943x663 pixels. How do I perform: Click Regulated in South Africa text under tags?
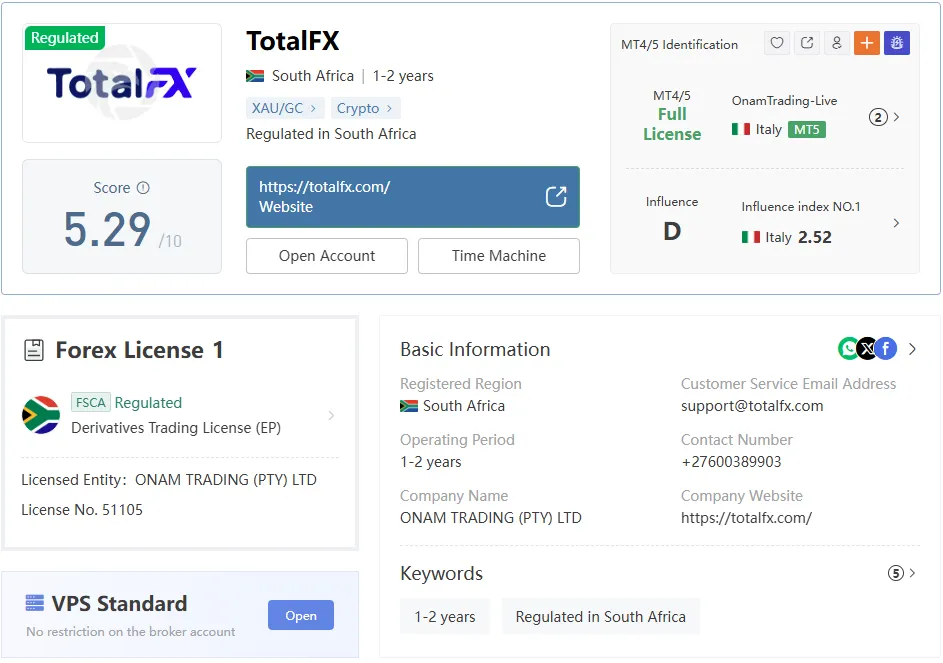[331, 134]
